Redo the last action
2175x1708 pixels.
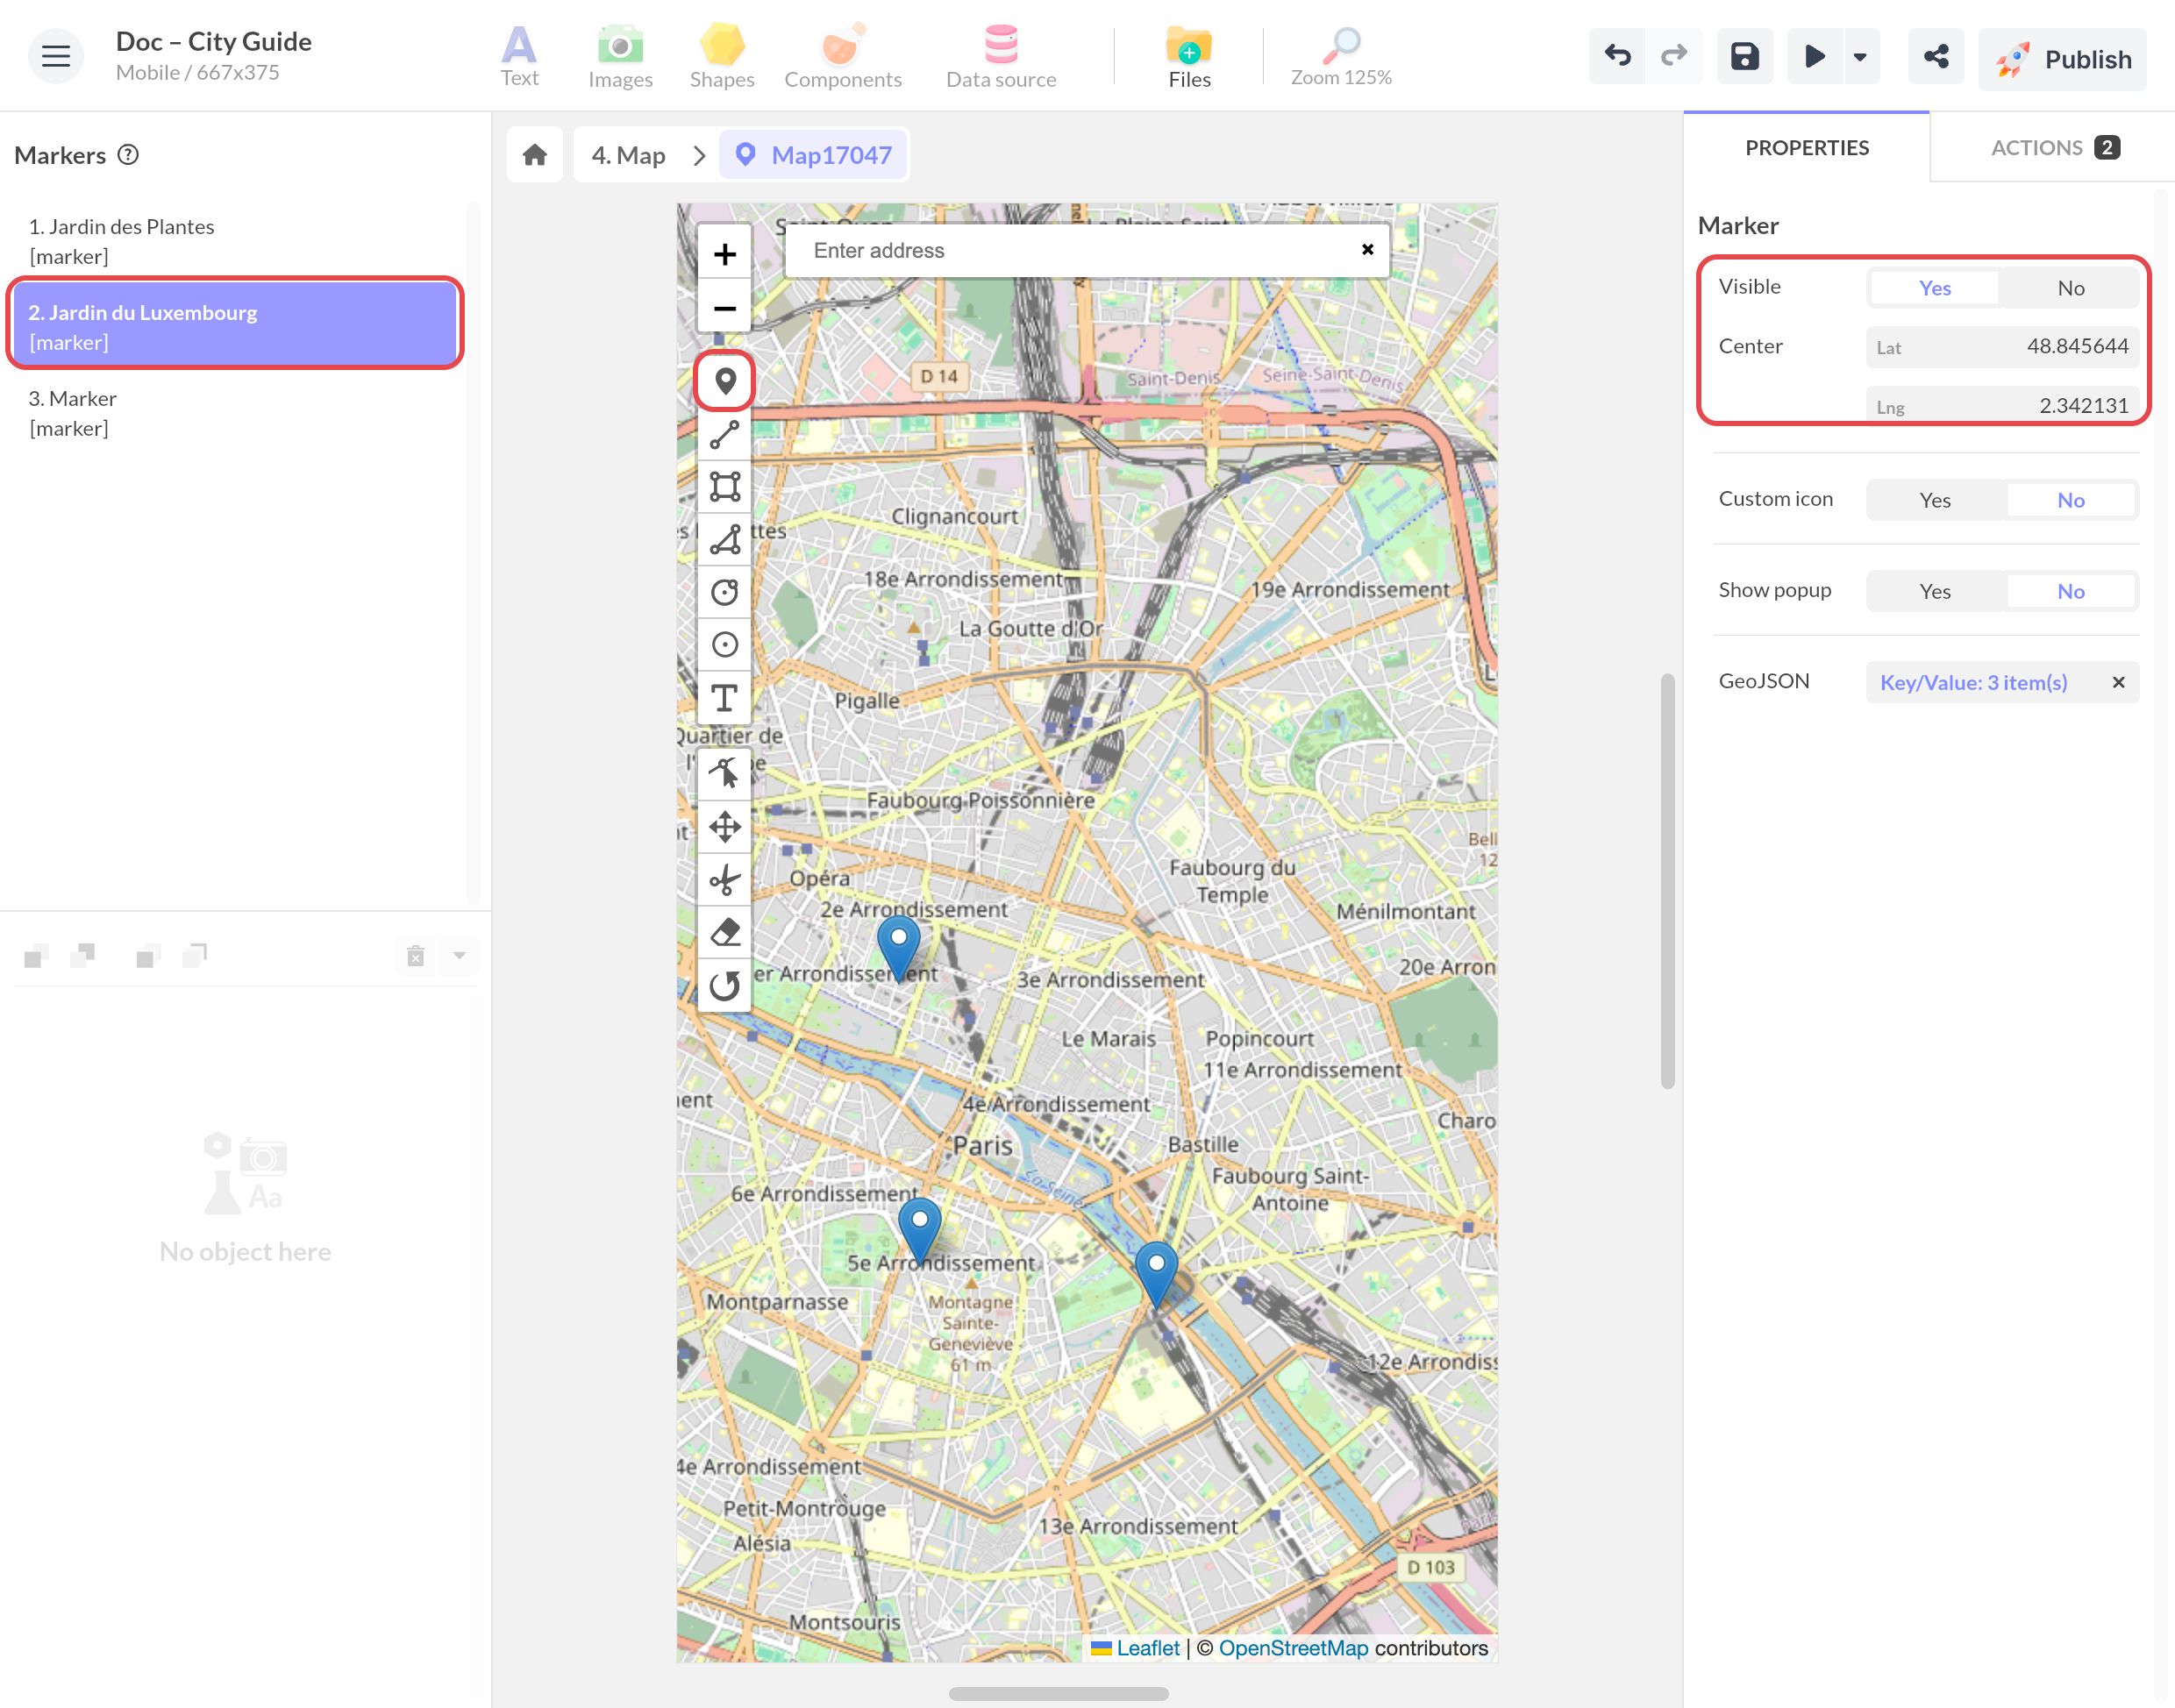(1673, 56)
